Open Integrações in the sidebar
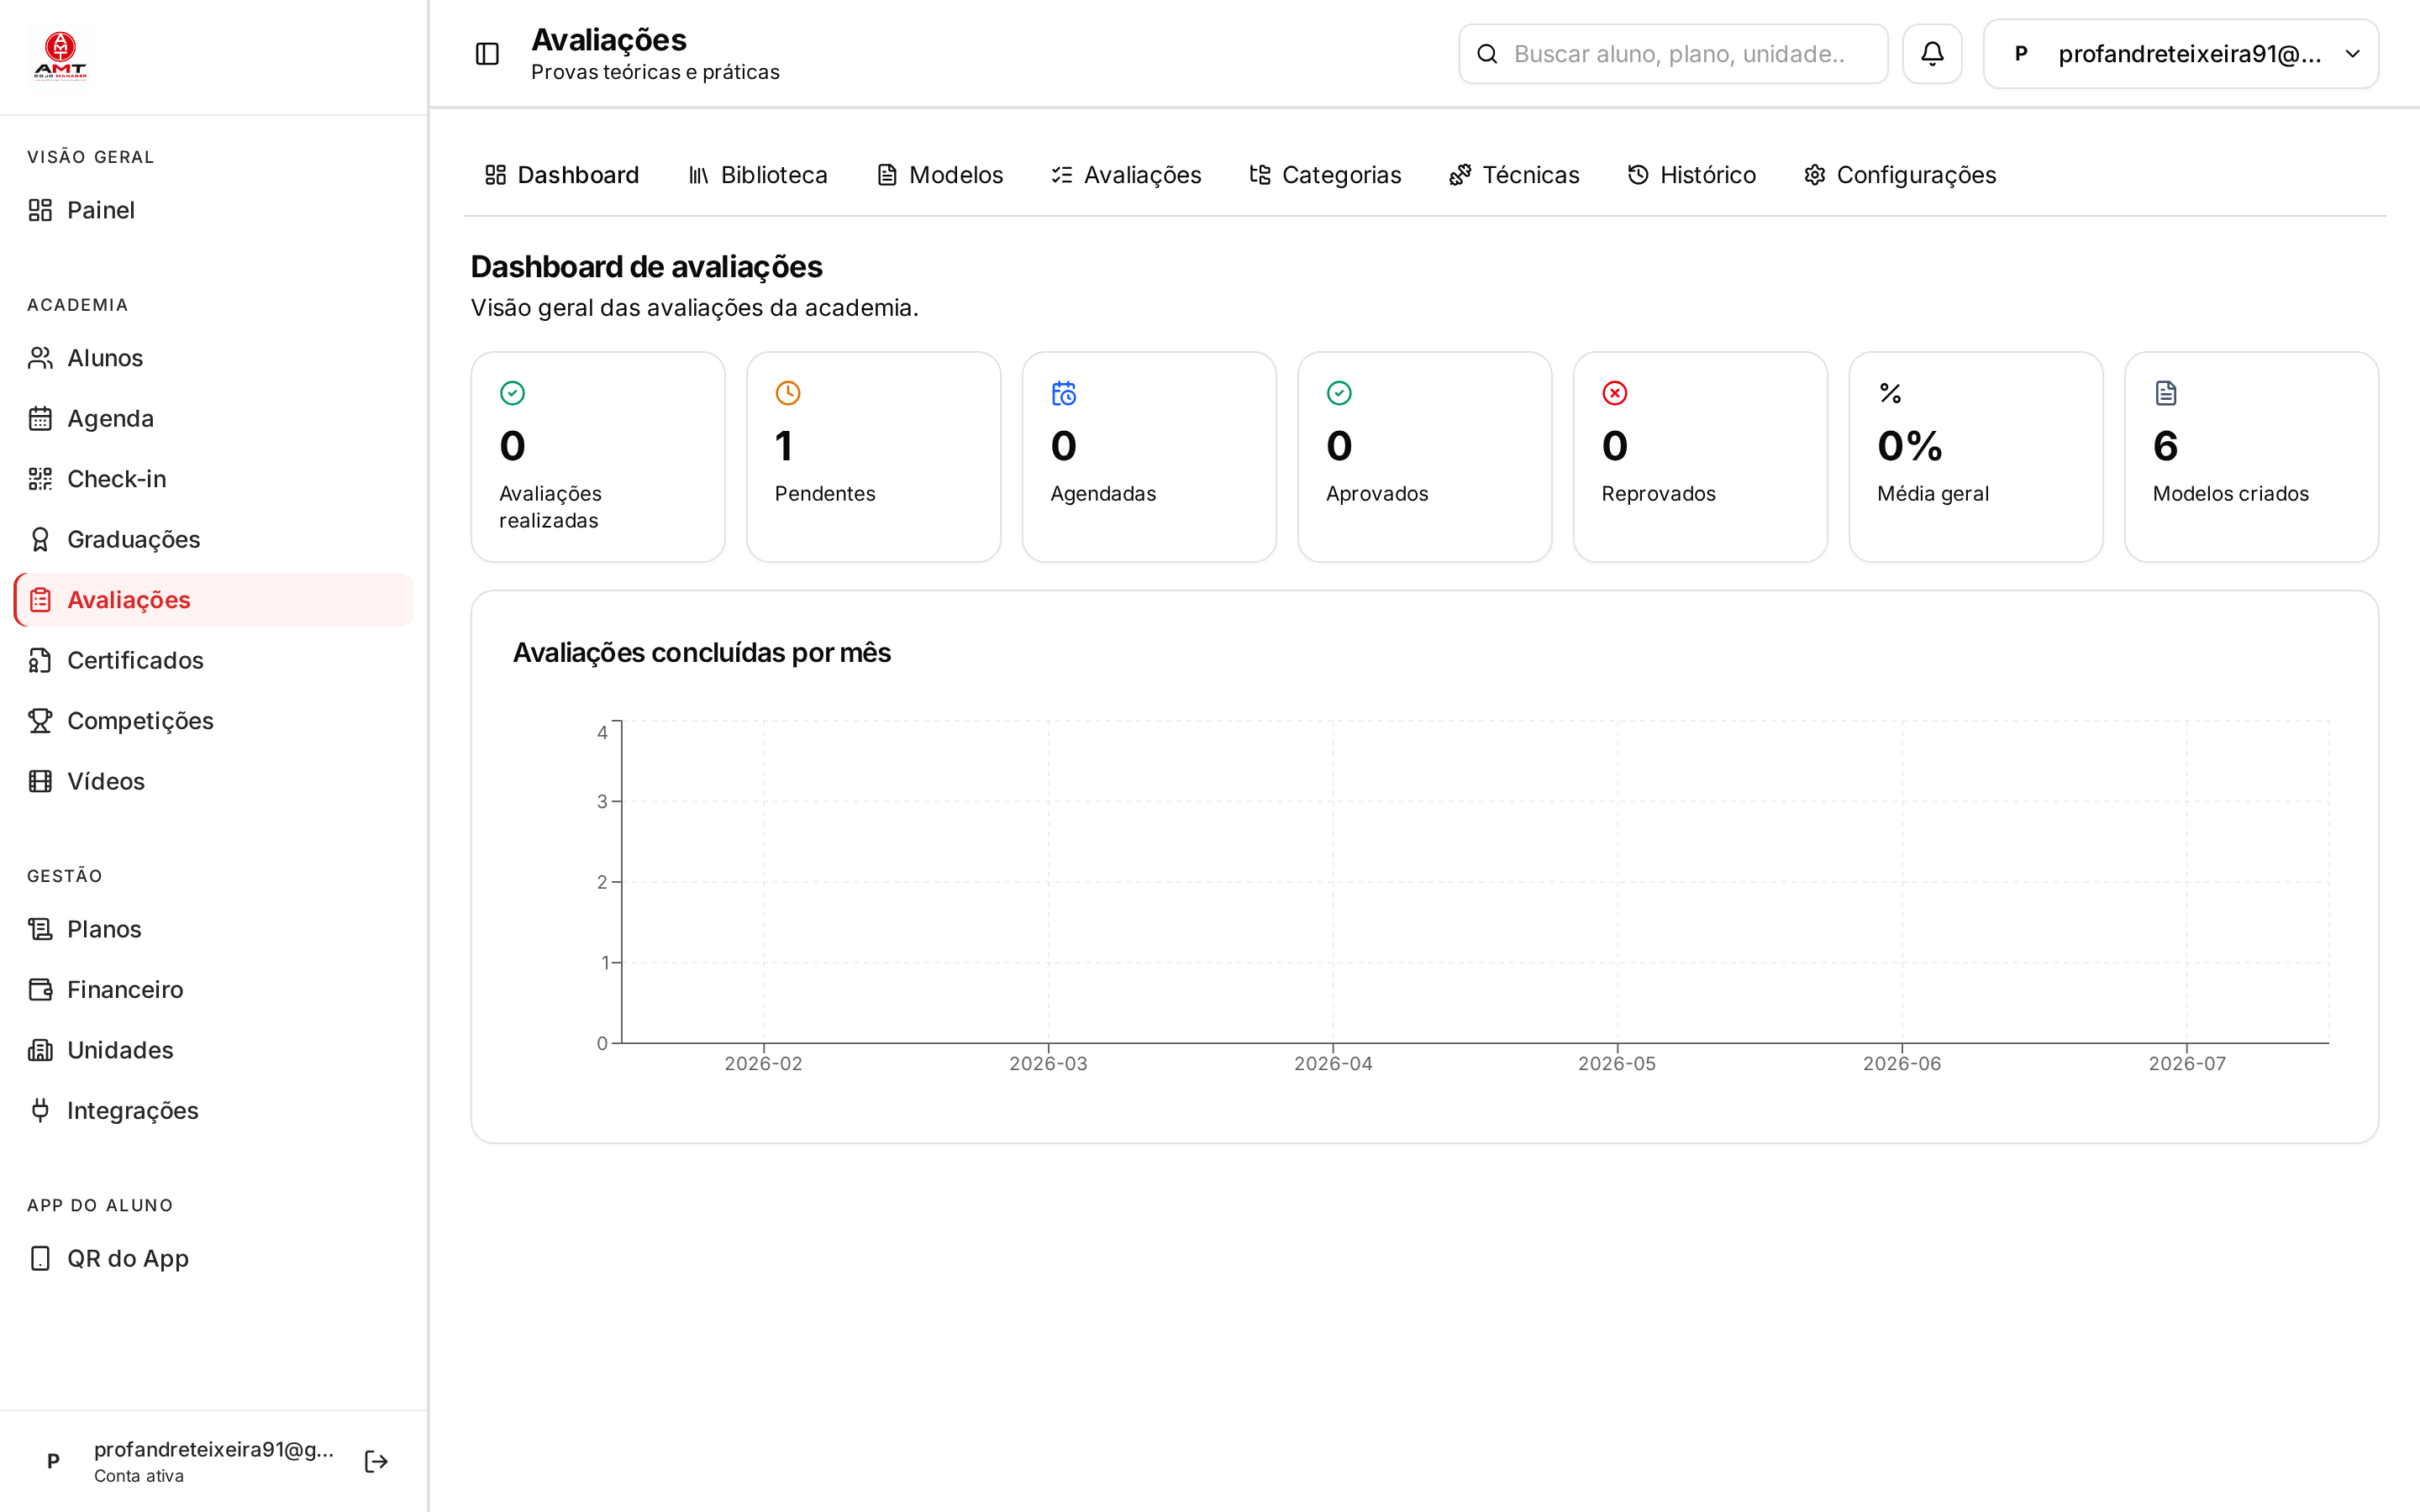This screenshot has width=2420, height=1512. pyautogui.click(x=214, y=1110)
